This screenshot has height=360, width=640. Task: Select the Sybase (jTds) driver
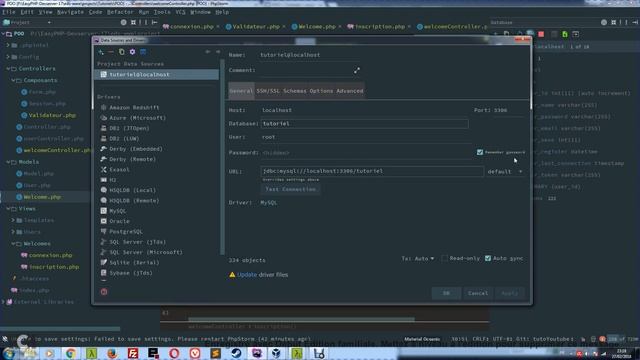pyautogui.click(x=131, y=273)
